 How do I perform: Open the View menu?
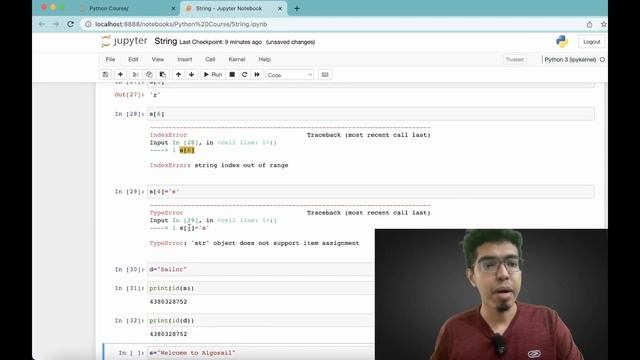pyautogui.click(x=158, y=59)
